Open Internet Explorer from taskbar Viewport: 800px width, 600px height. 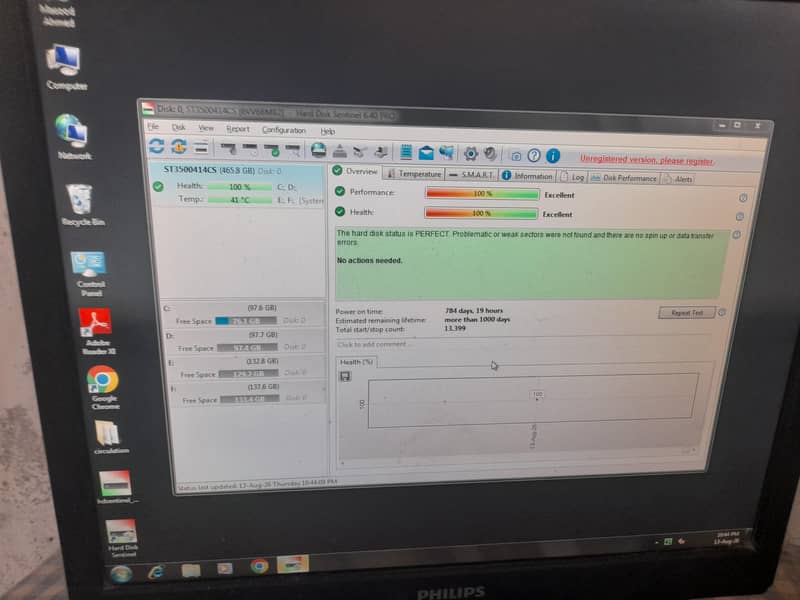[156, 572]
